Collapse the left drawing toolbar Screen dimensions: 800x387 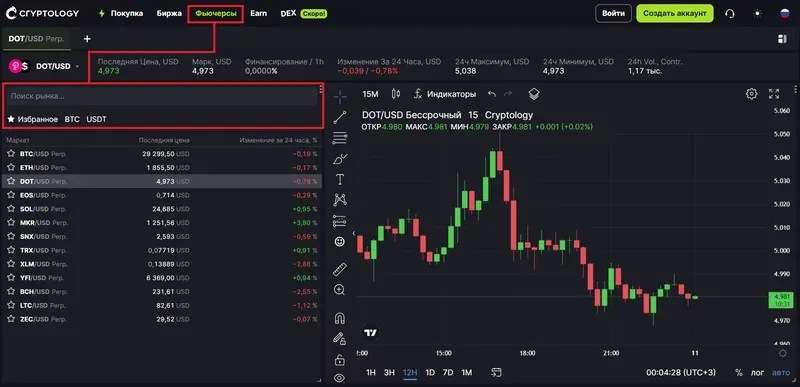[x=353, y=233]
